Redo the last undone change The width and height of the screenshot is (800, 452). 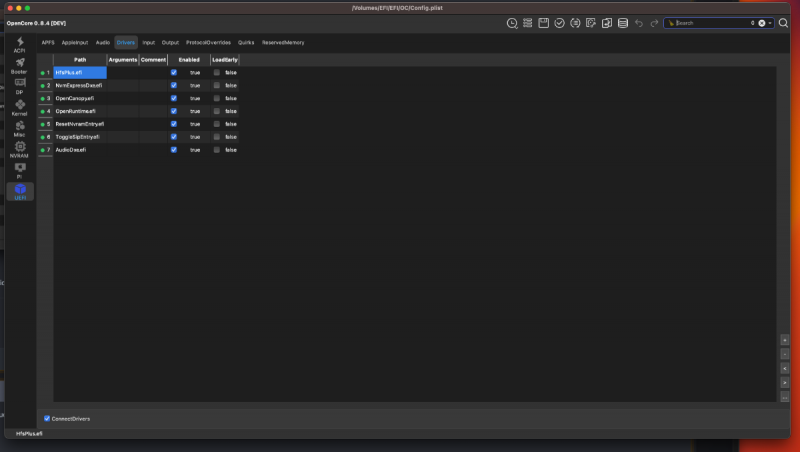pyautogui.click(x=654, y=23)
